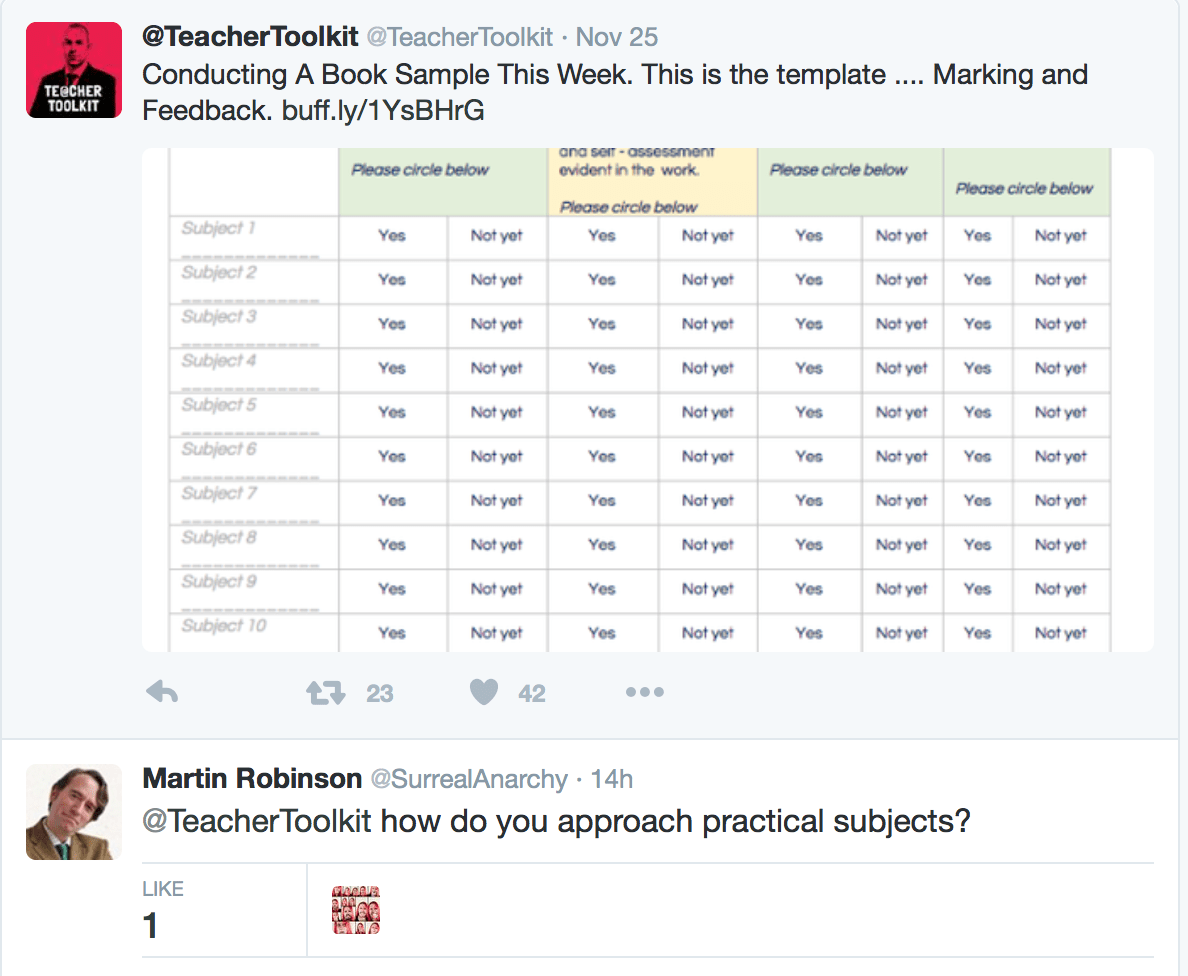
Task: Click Martin Robinson's profile photo
Action: [x=74, y=811]
